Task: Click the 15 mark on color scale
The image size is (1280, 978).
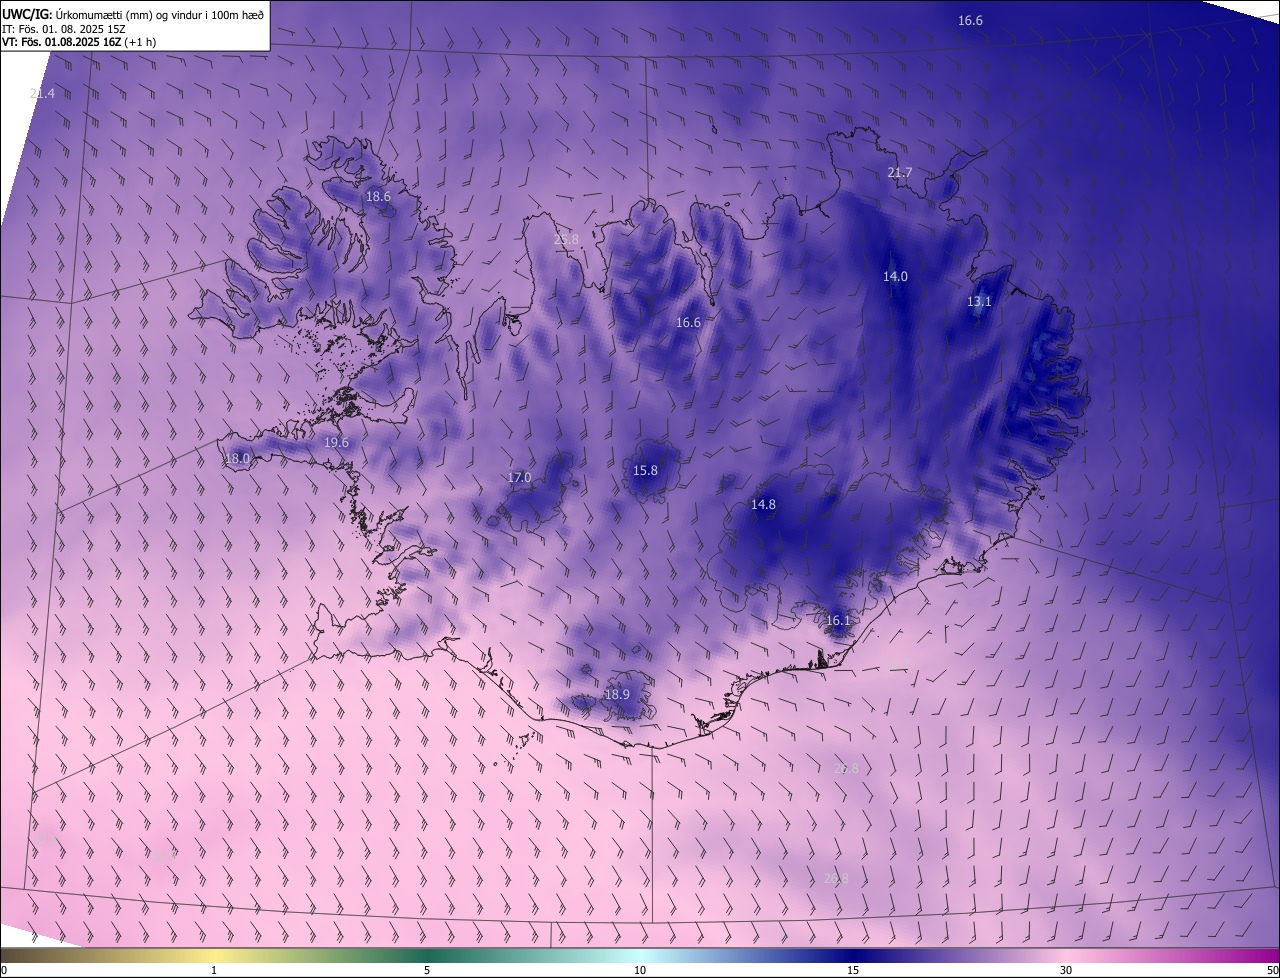Action: [853, 970]
